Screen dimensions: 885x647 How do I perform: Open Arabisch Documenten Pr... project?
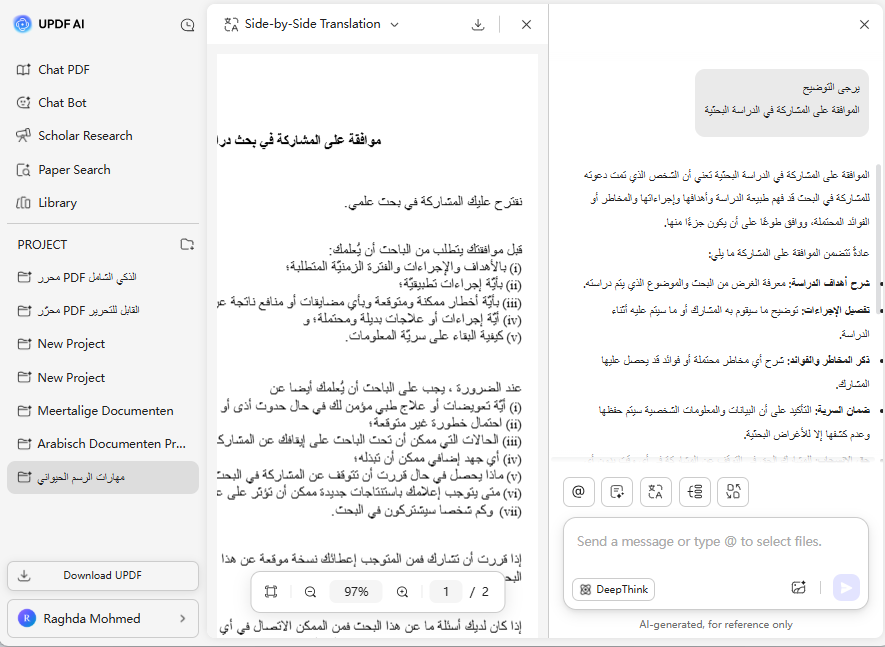pyautogui.click(x=103, y=444)
